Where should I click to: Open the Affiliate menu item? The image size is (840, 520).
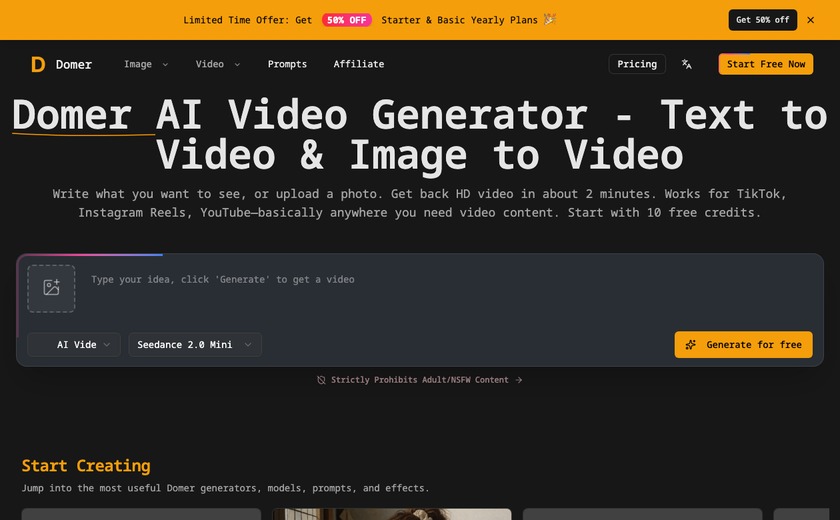(x=358, y=64)
